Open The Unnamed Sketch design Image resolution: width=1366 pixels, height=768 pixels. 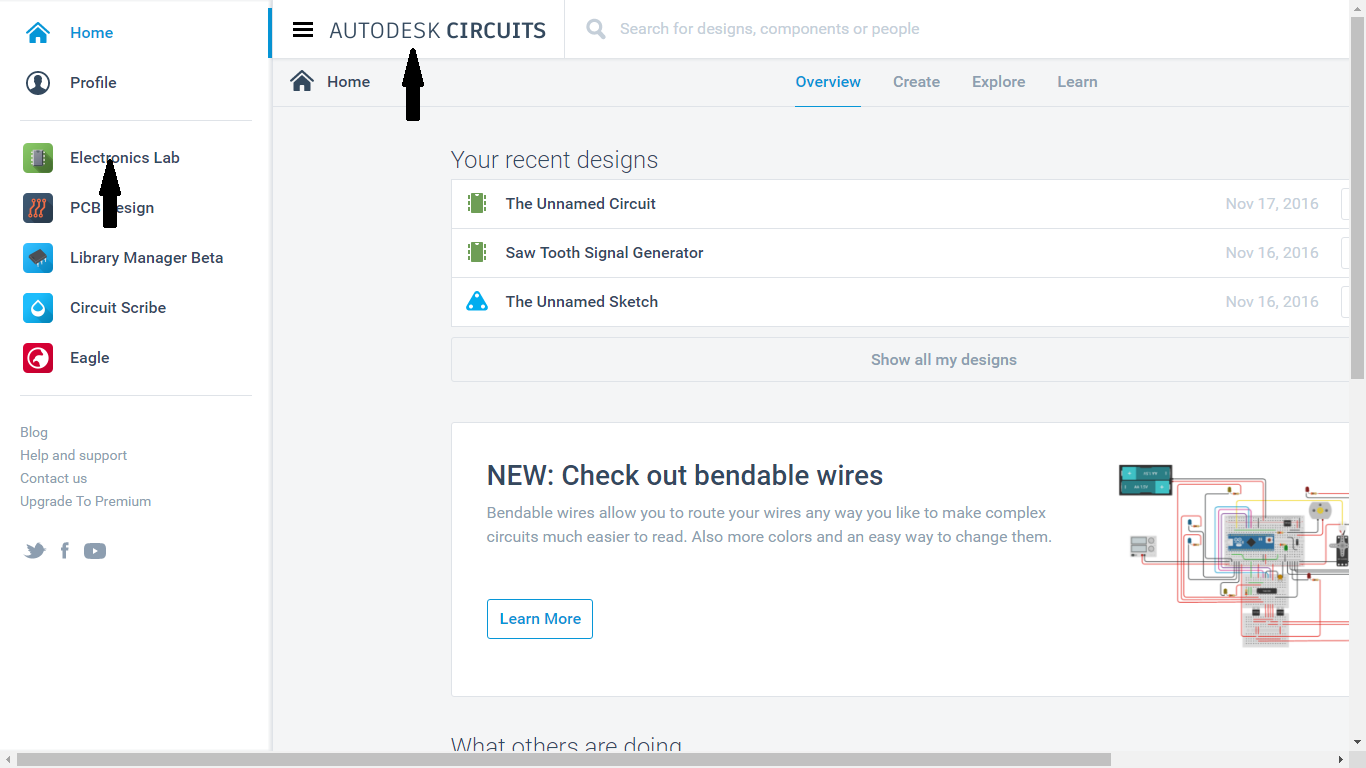click(581, 302)
